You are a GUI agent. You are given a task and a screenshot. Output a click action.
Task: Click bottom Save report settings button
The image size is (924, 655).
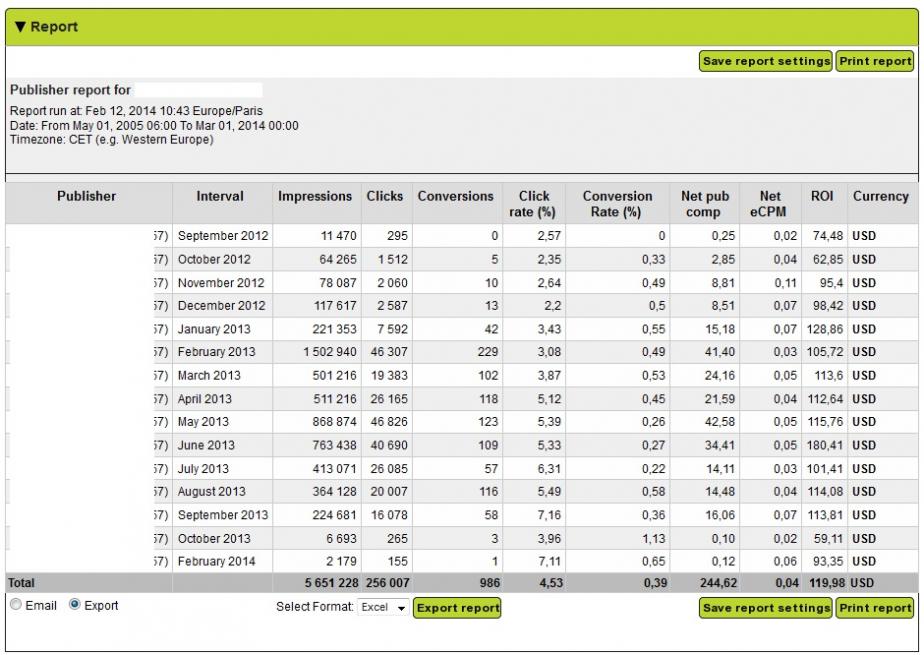point(766,608)
